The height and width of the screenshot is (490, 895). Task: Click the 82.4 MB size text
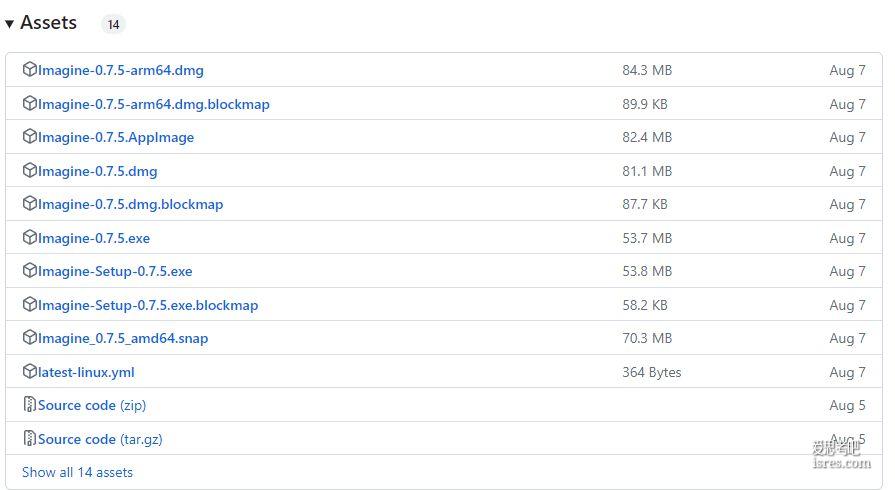(x=647, y=137)
